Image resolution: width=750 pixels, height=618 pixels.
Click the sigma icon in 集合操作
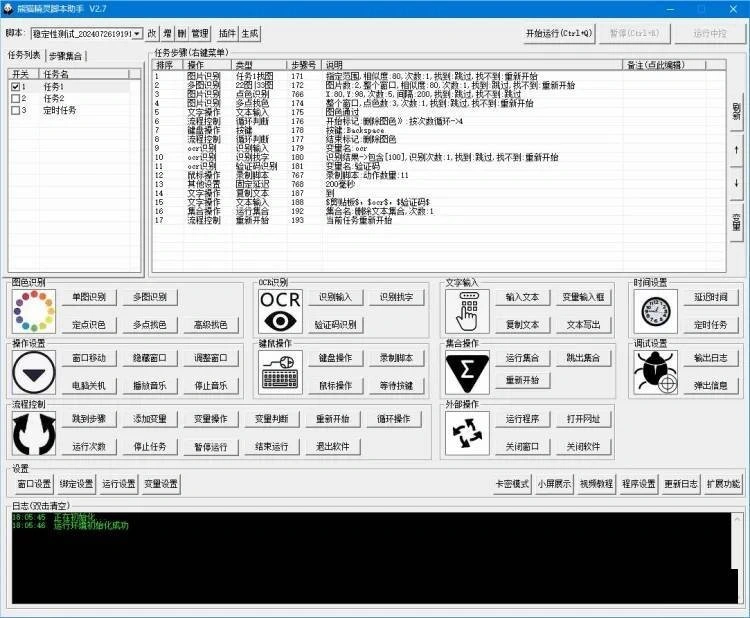click(467, 373)
